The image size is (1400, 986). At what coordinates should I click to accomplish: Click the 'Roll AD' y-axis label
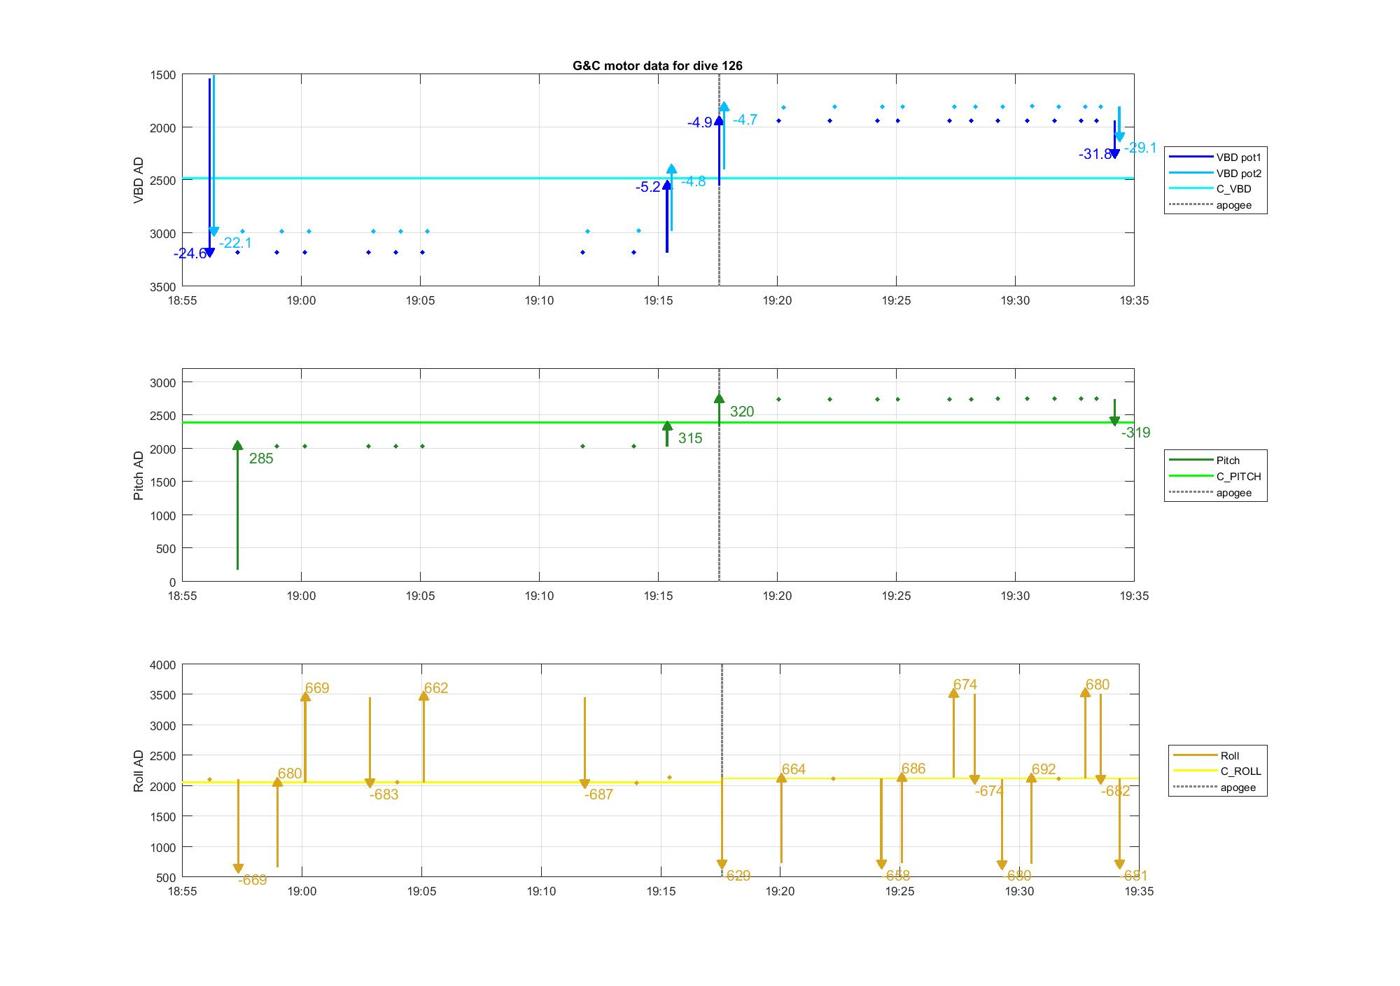coord(139,771)
